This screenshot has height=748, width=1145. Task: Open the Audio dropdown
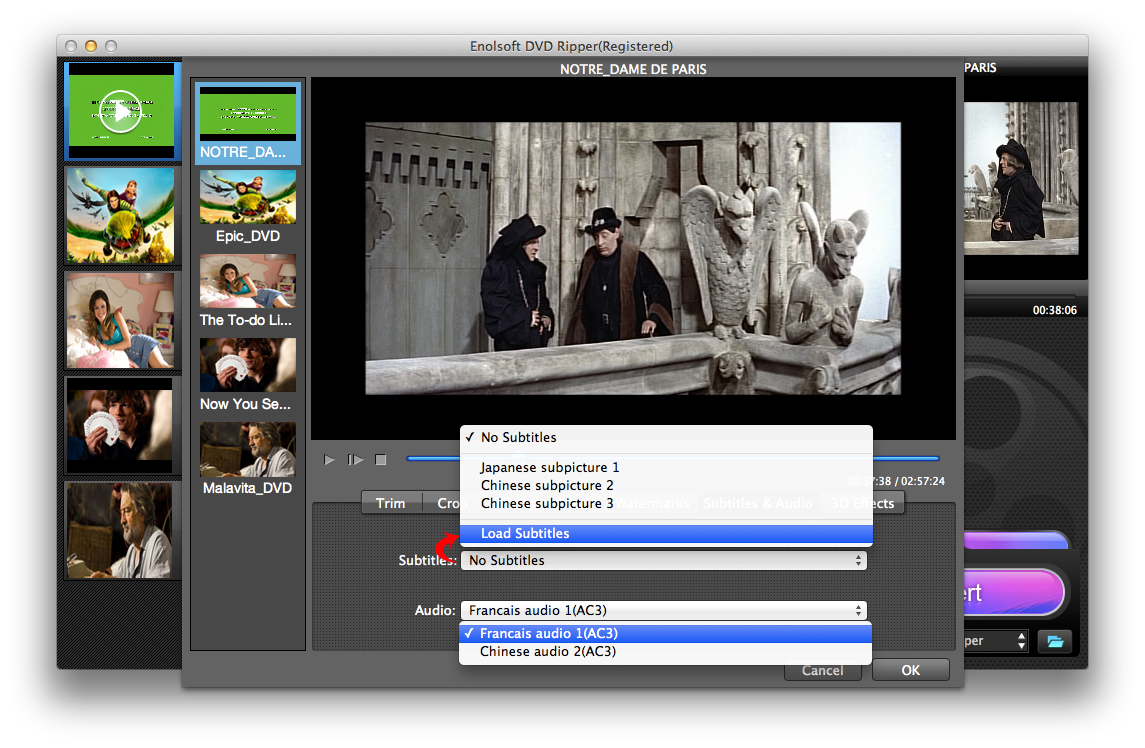pos(664,610)
